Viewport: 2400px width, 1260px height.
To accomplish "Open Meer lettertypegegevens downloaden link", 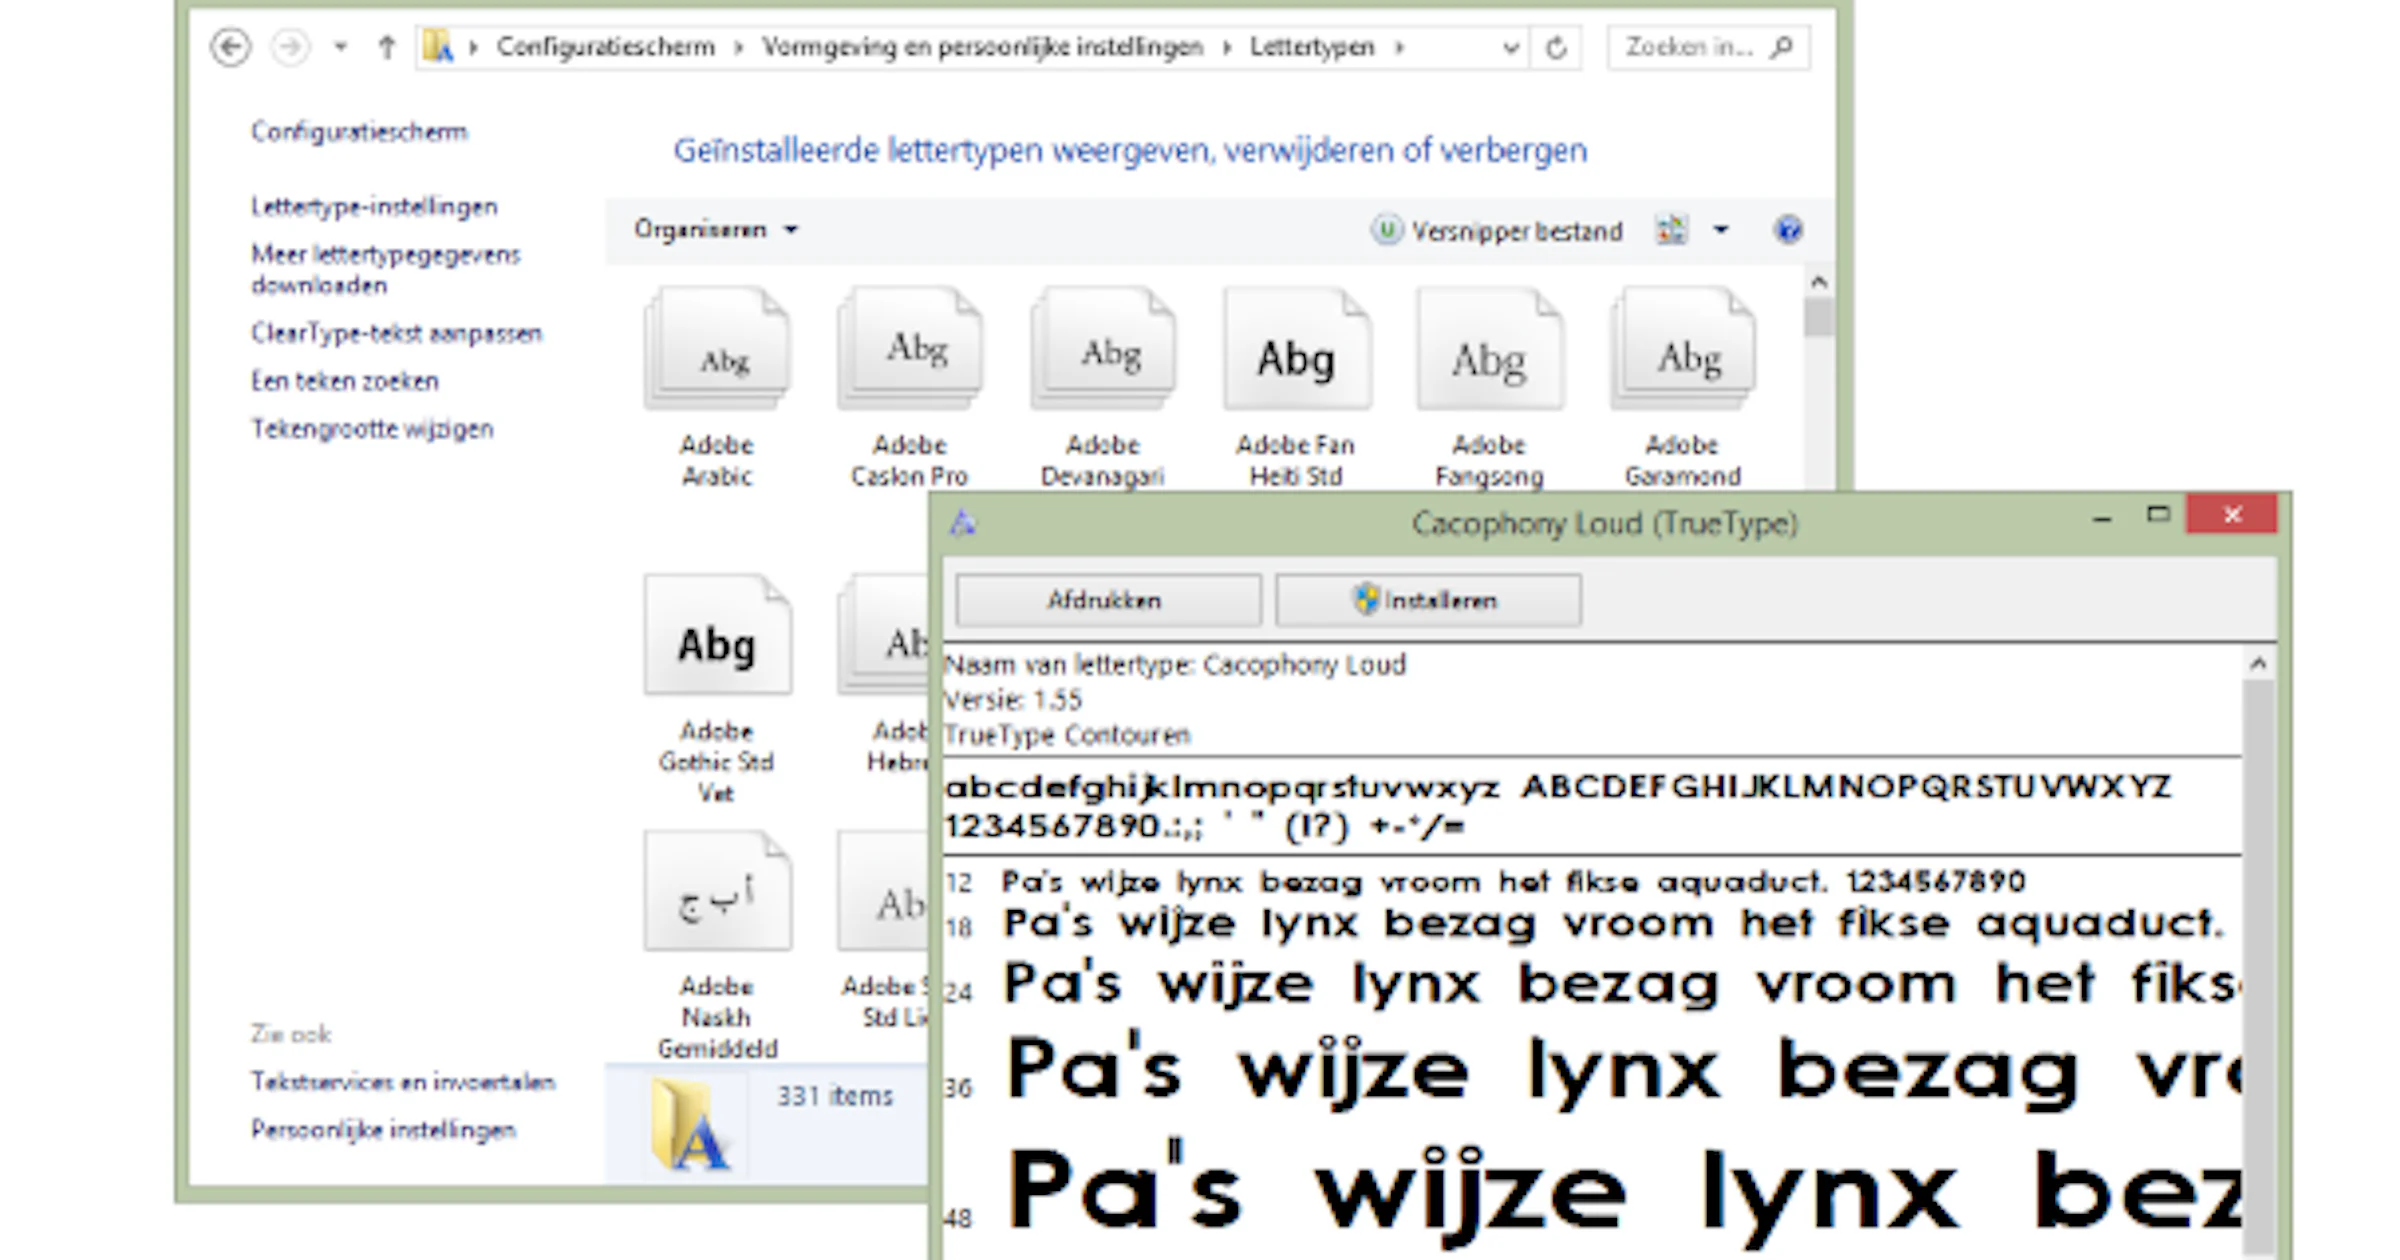I will 386,270.
